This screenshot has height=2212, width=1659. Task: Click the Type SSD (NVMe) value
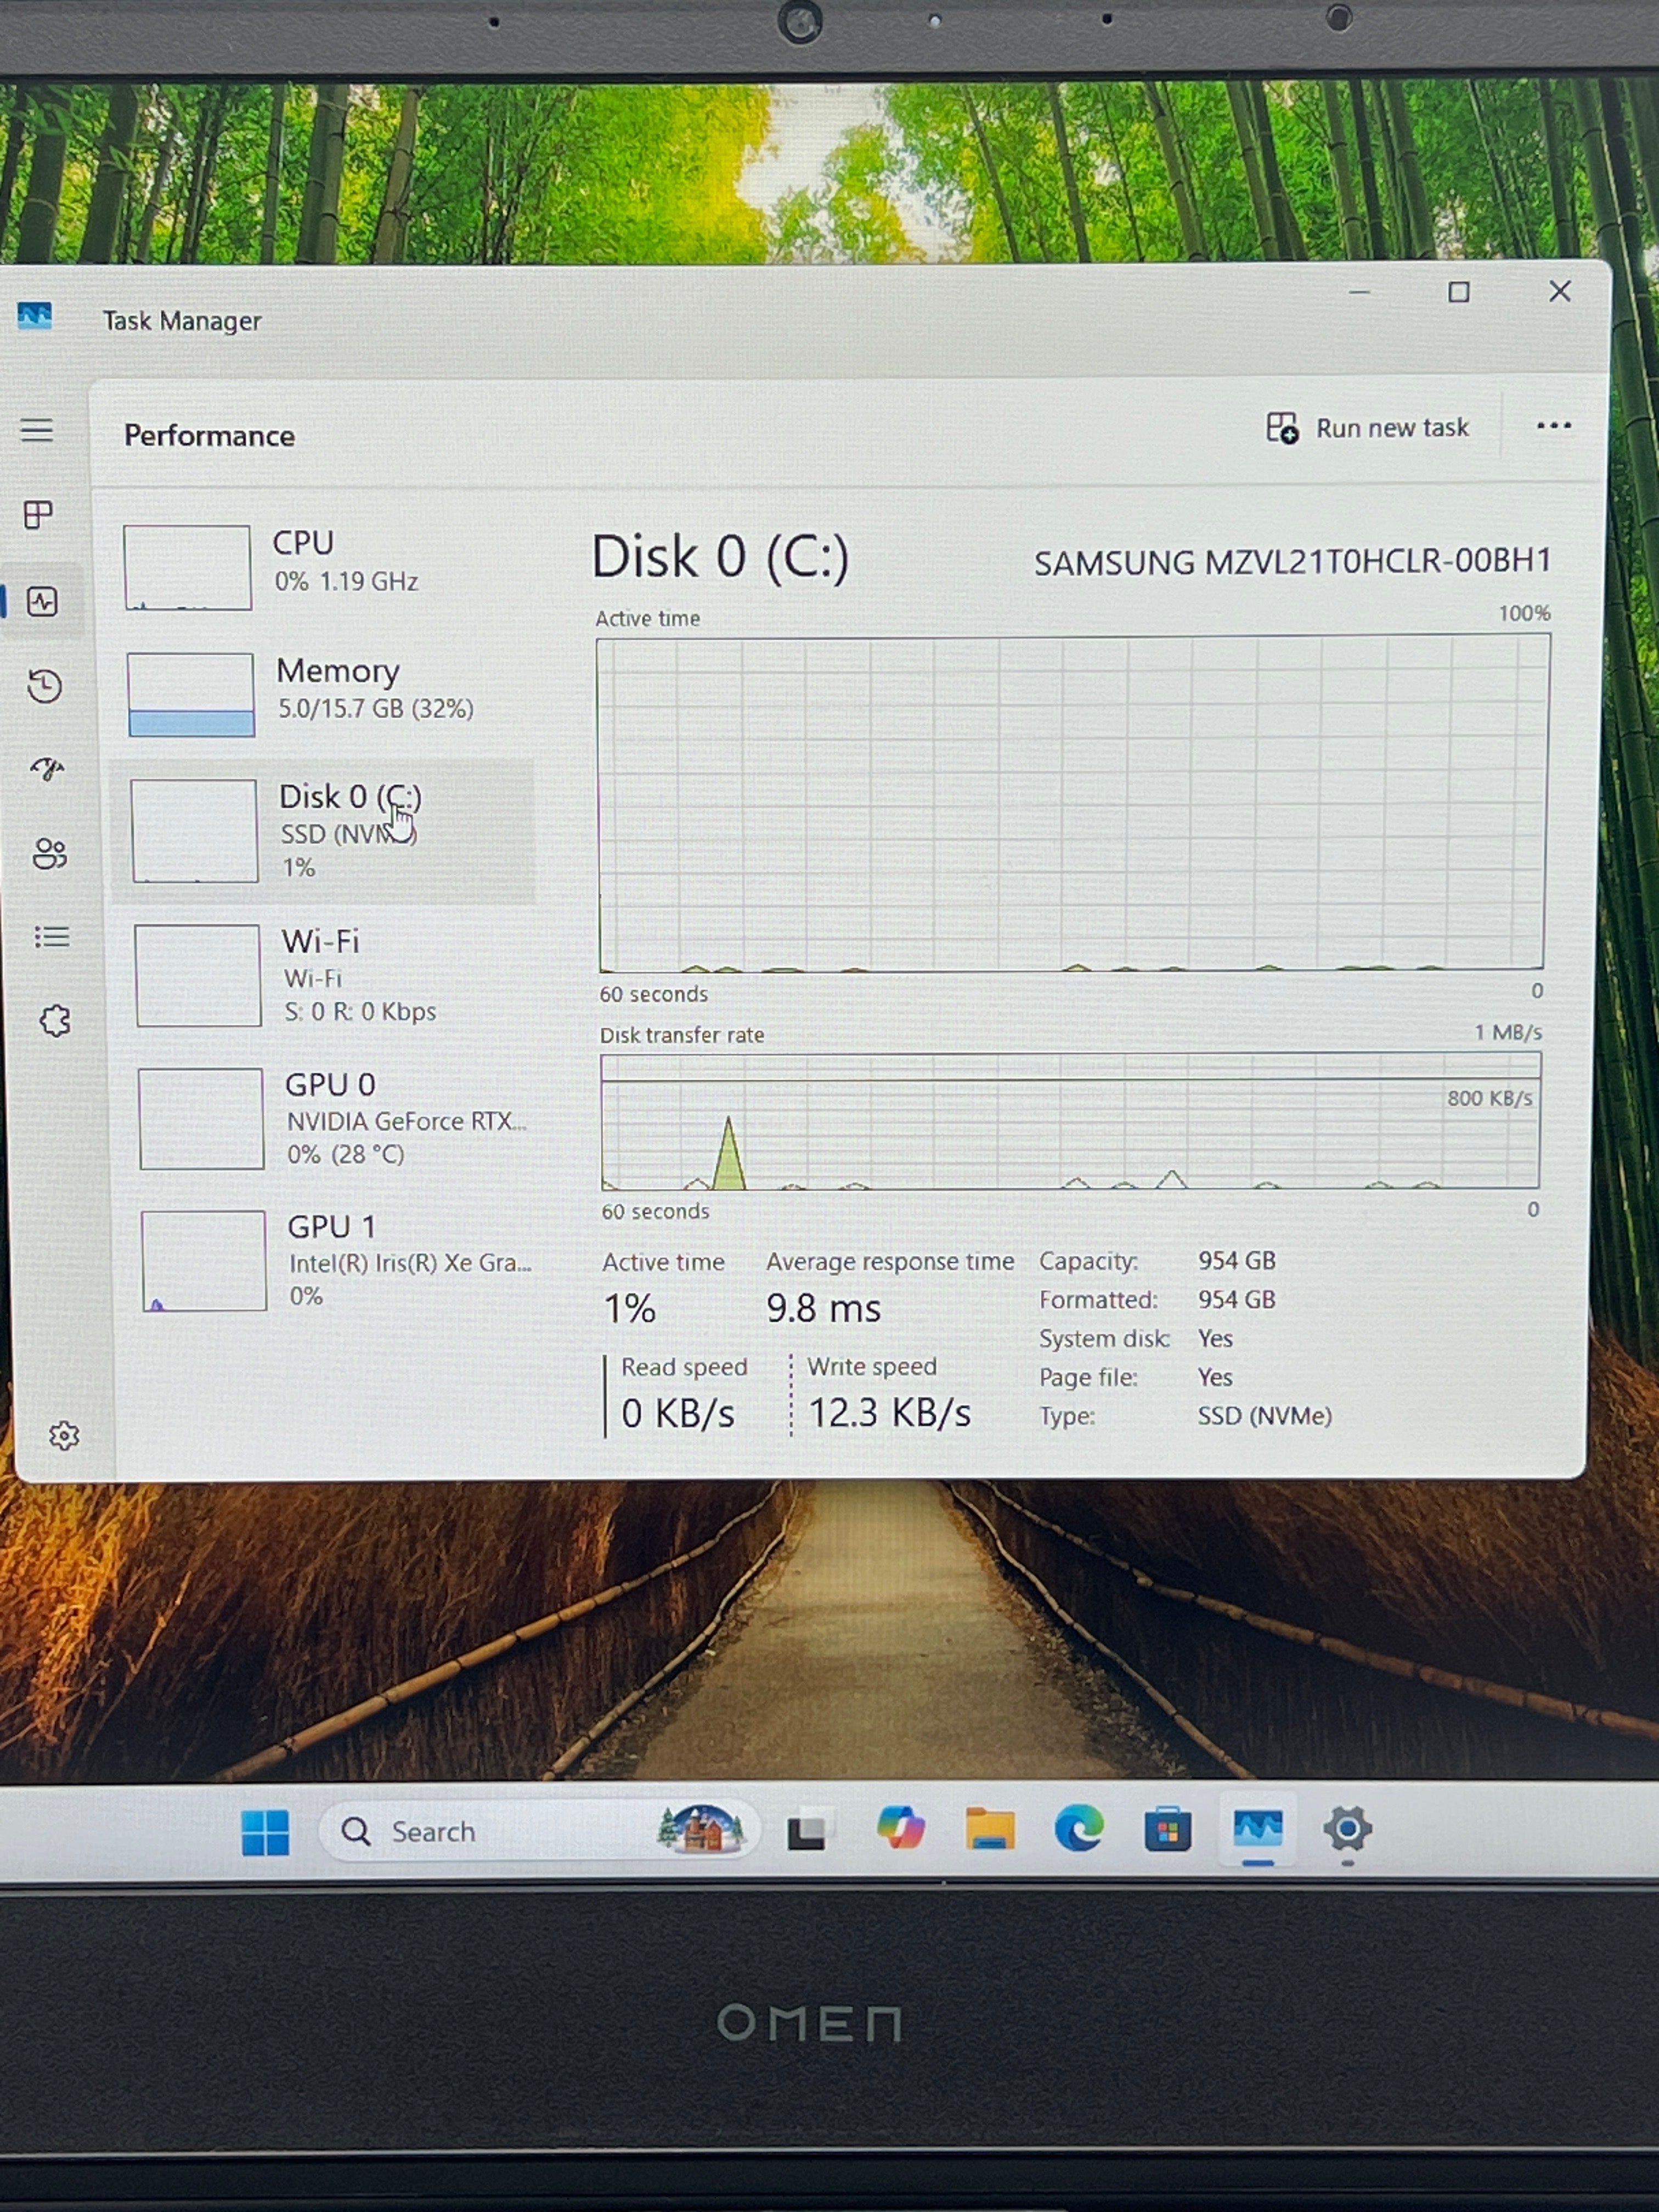[x=1265, y=1416]
